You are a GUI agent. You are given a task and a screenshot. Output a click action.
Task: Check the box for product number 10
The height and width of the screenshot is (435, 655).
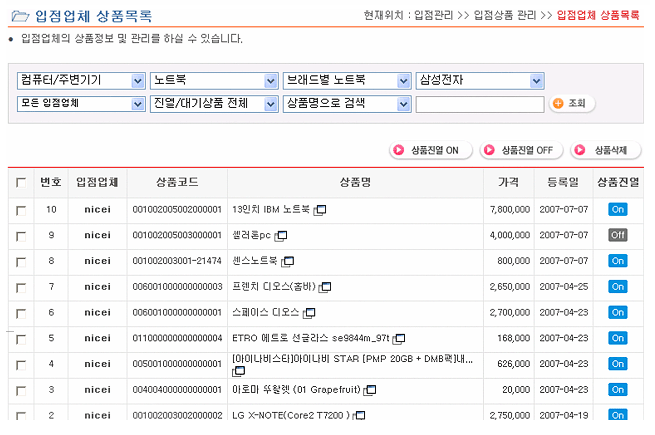21,210
